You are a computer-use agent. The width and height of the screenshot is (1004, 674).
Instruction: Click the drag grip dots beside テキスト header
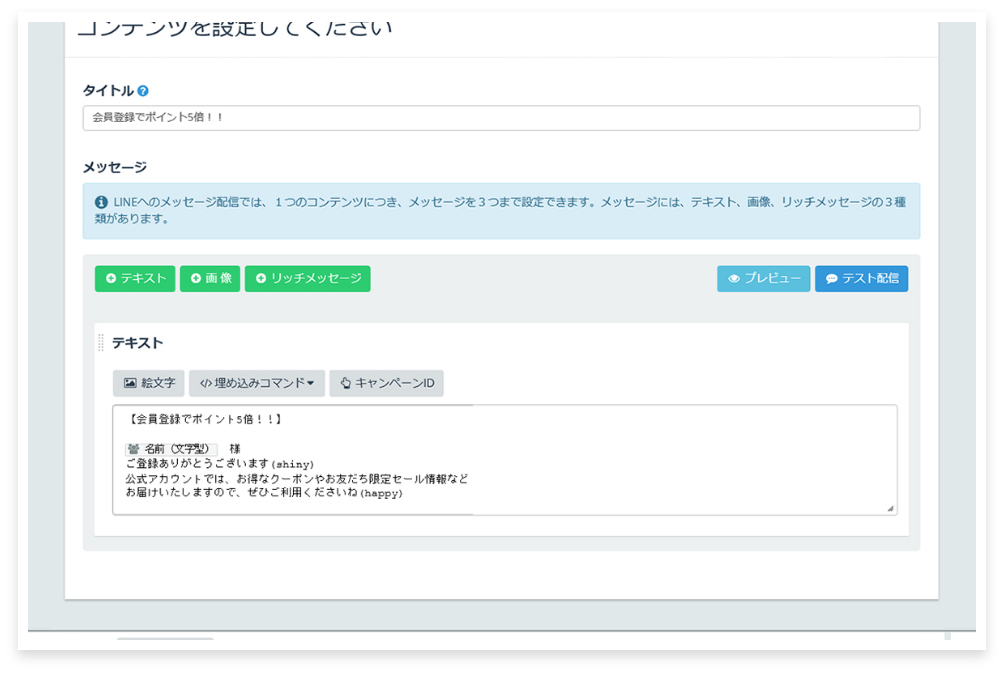(100, 342)
